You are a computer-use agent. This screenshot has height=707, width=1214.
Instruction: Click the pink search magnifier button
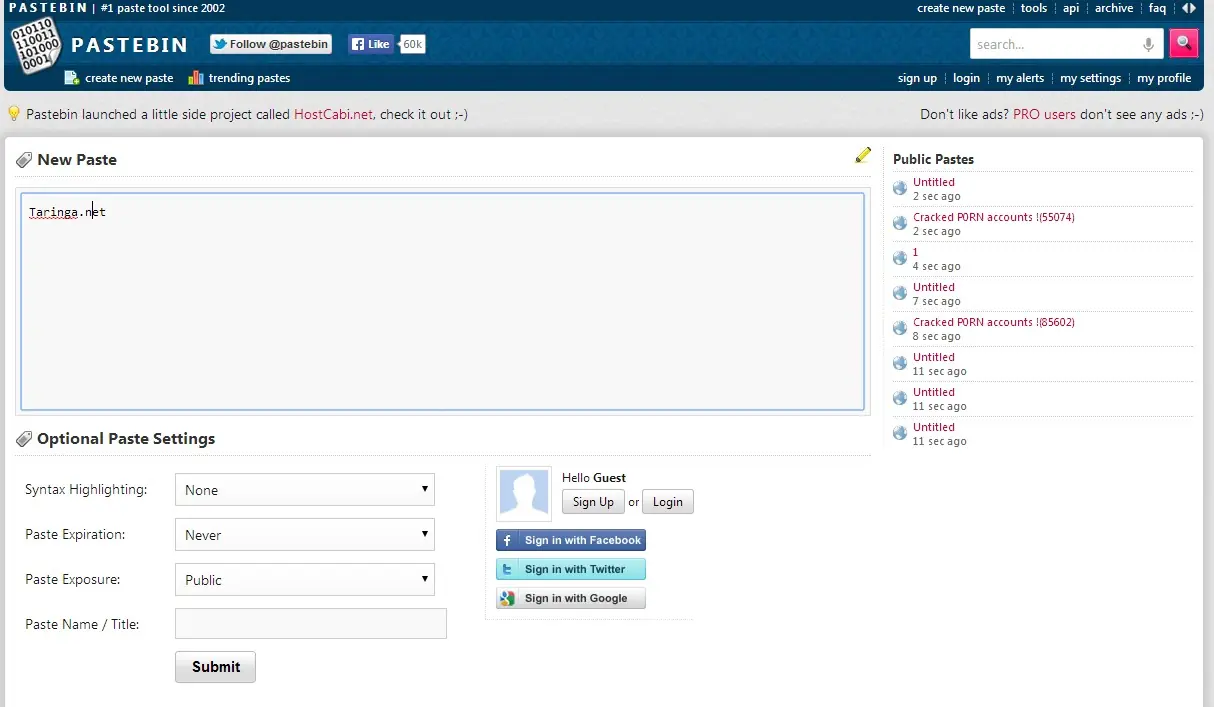point(1184,43)
